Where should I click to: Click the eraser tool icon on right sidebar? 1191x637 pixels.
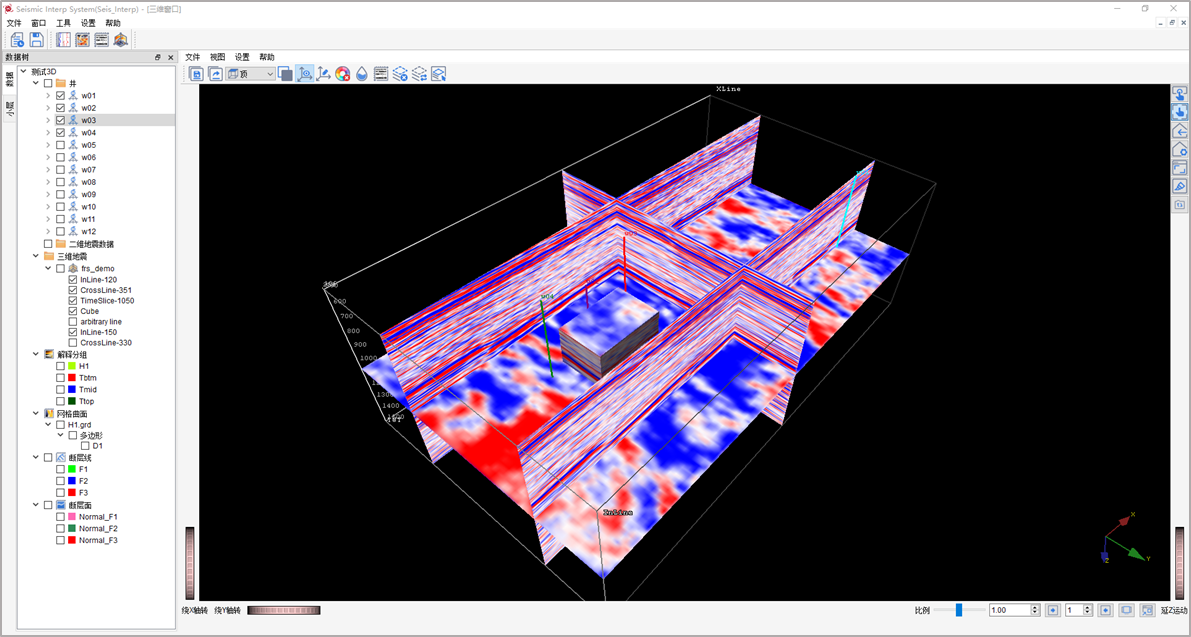(1180, 186)
